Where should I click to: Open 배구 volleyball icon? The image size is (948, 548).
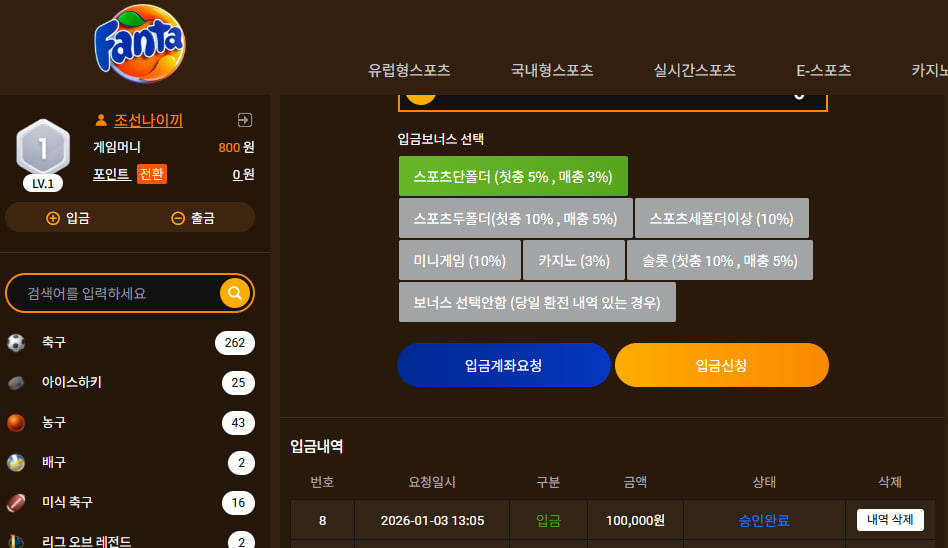[x=16, y=463]
